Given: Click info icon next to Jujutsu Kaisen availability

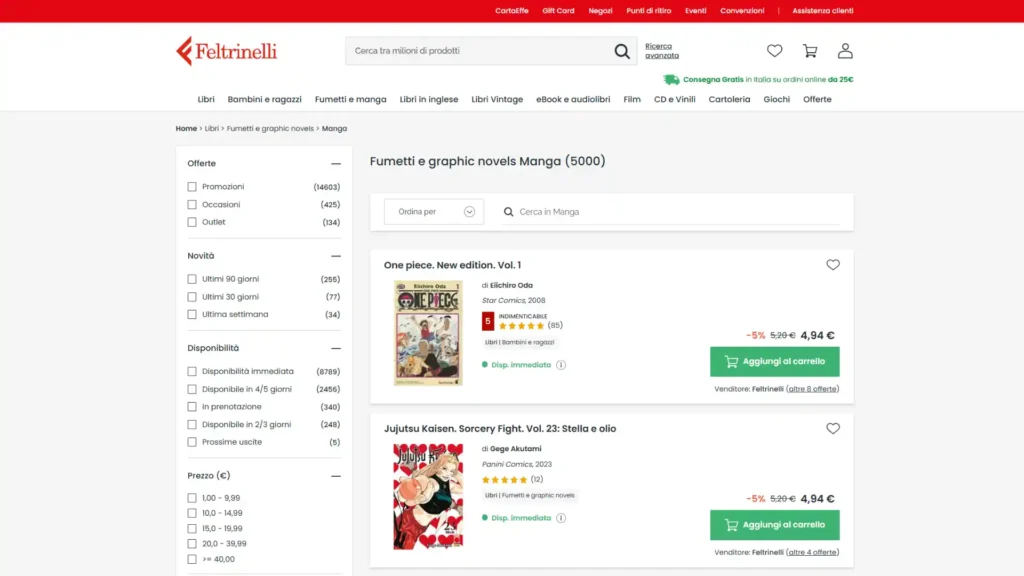Looking at the screenshot, I should [x=561, y=518].
